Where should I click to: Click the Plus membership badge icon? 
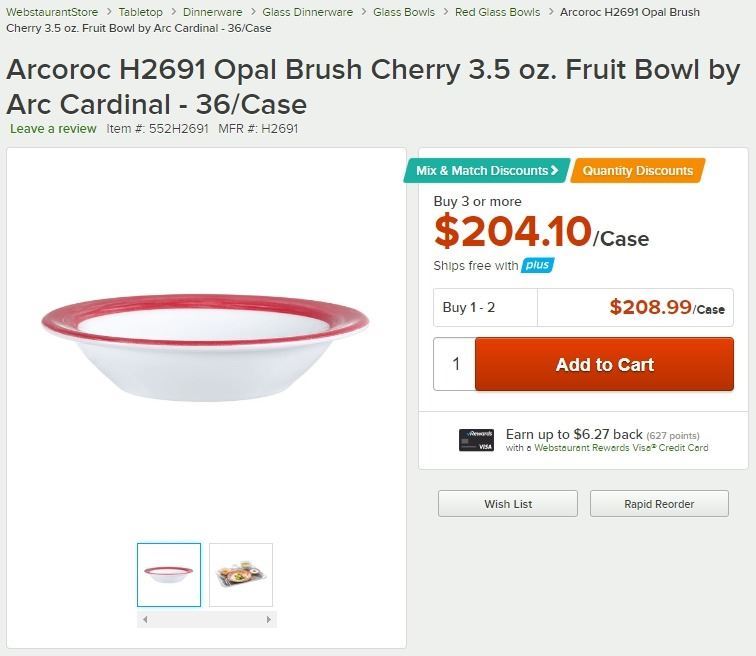(x=537, y=265)
